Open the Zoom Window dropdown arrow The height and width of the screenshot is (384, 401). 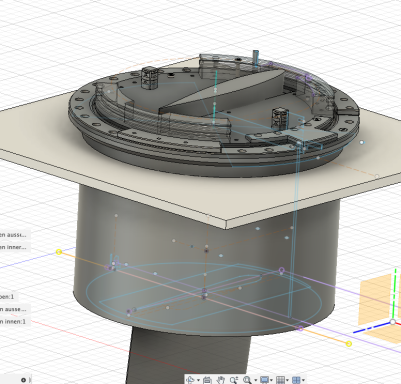255,380
